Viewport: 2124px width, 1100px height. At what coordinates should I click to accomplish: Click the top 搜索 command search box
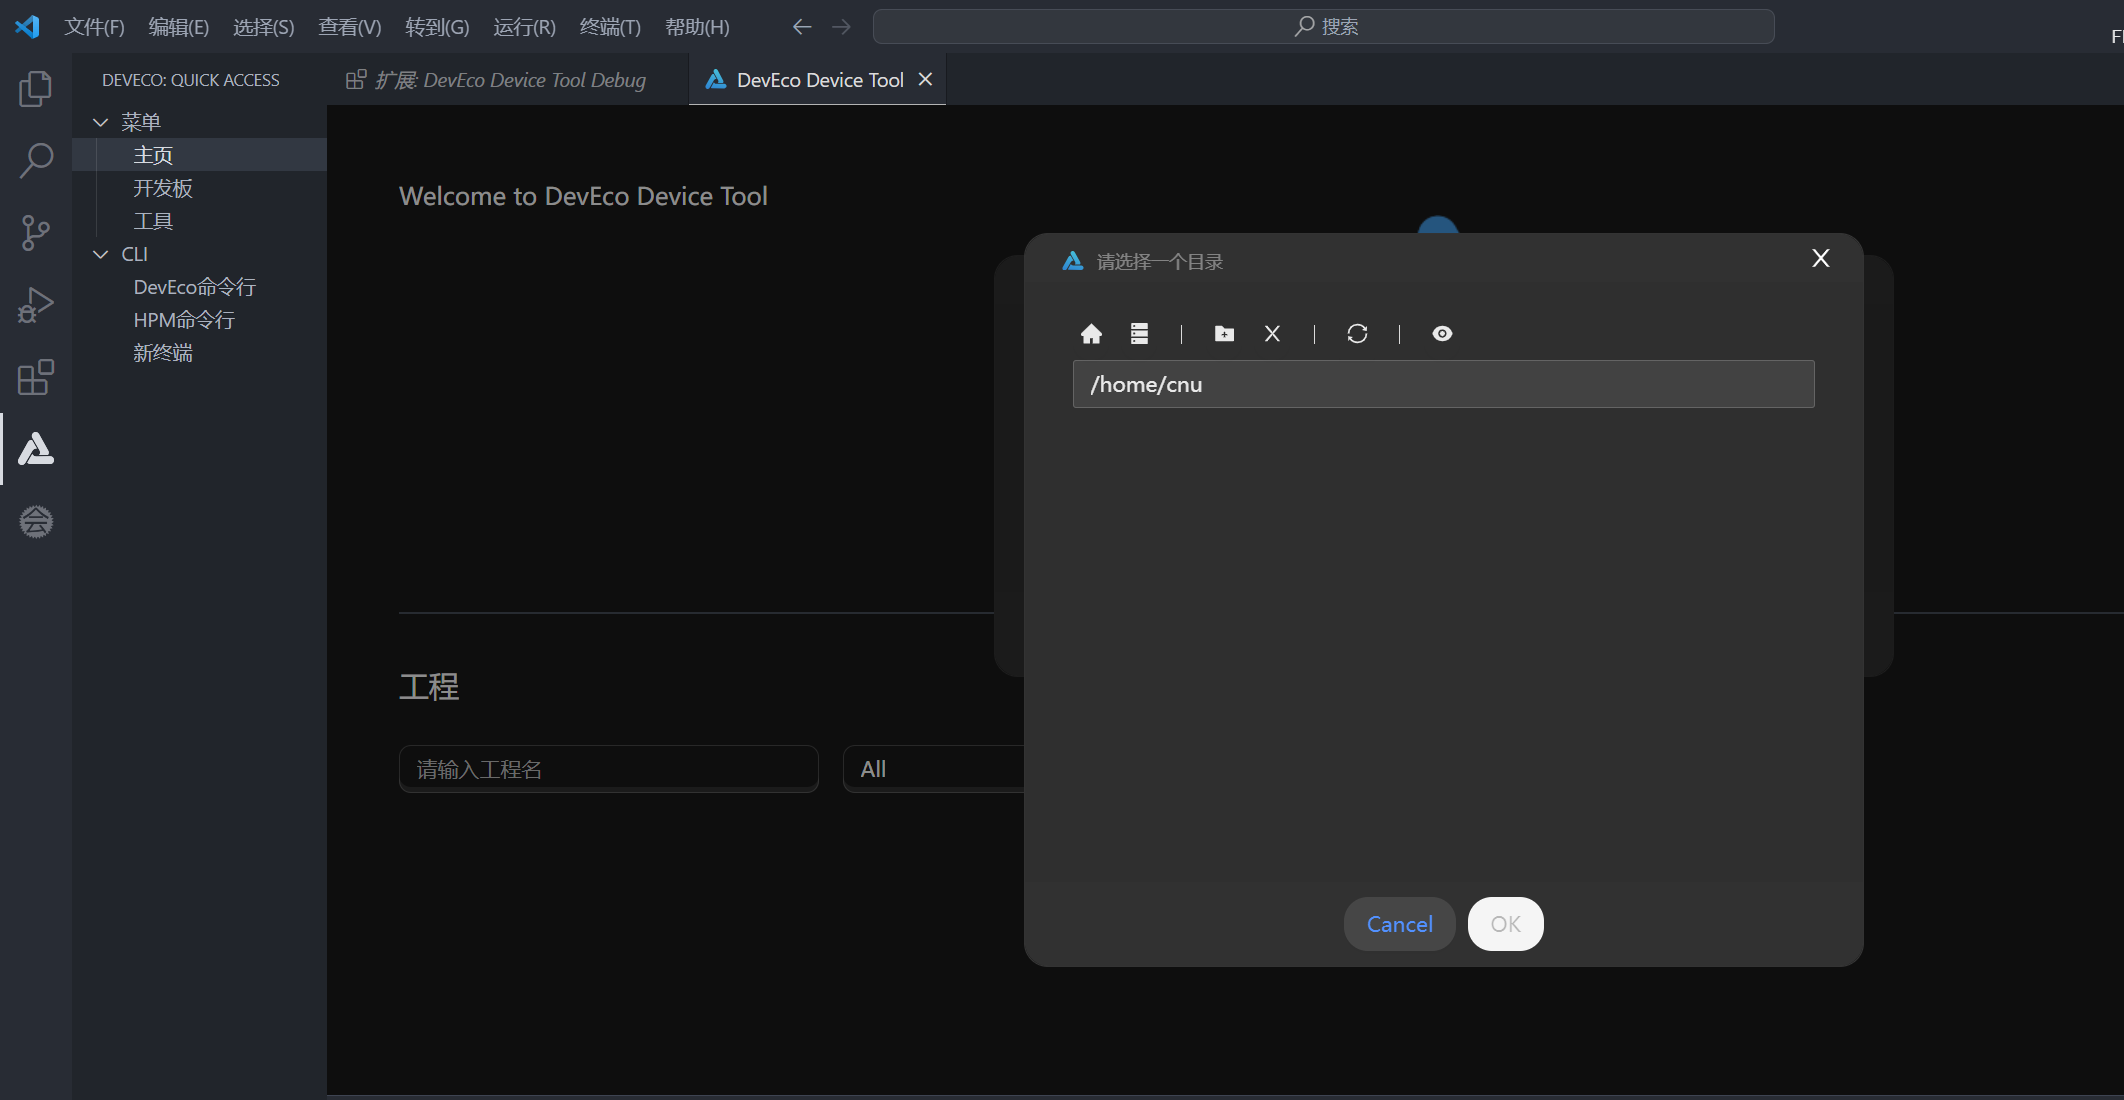tap(1324, 27)
